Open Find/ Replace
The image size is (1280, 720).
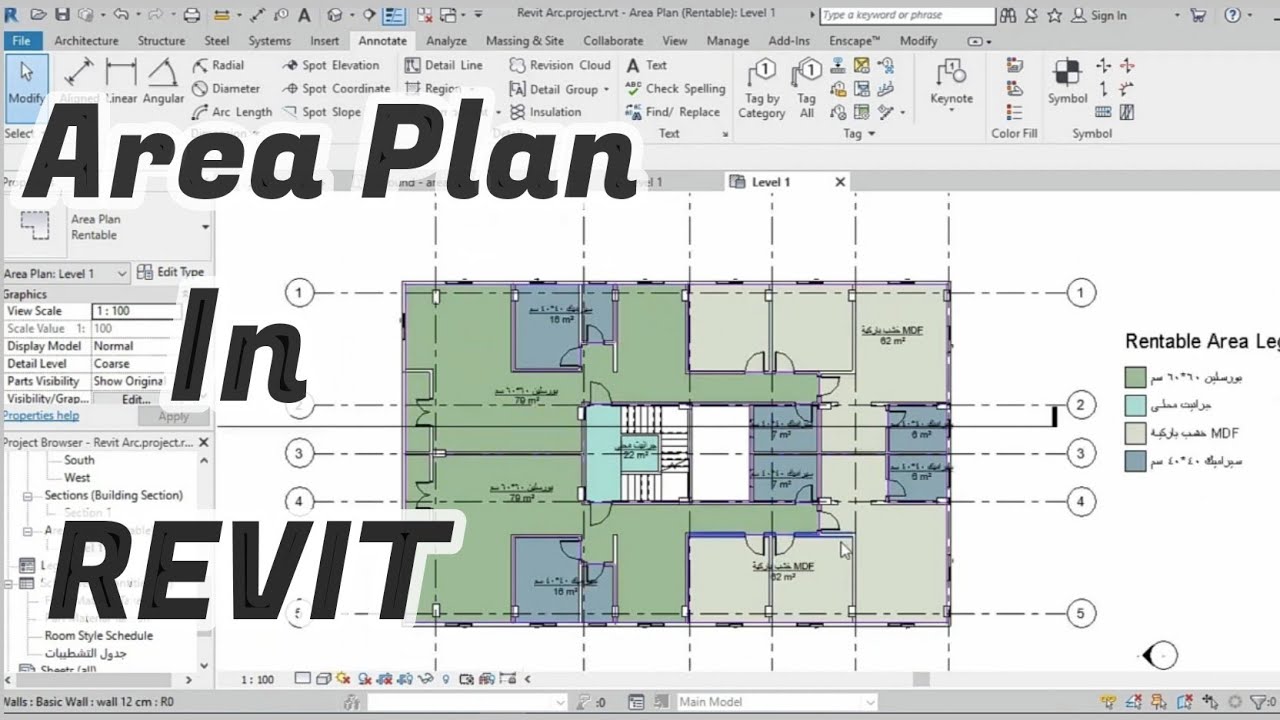(x=672, y=112)
